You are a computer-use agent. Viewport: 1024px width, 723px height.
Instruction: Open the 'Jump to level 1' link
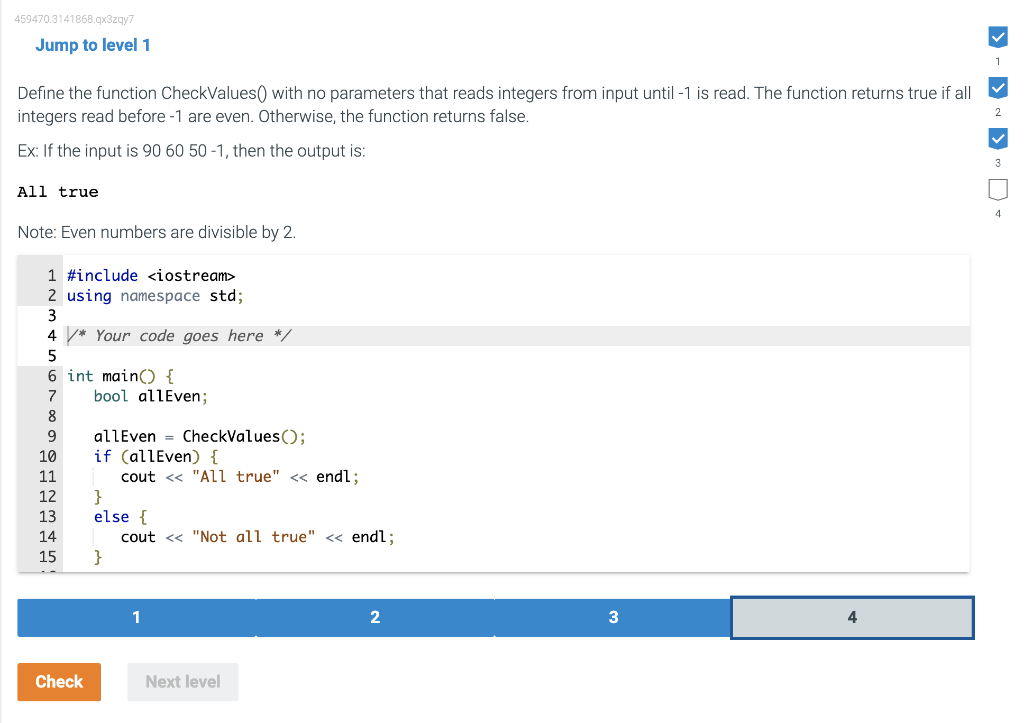point(93,45)
